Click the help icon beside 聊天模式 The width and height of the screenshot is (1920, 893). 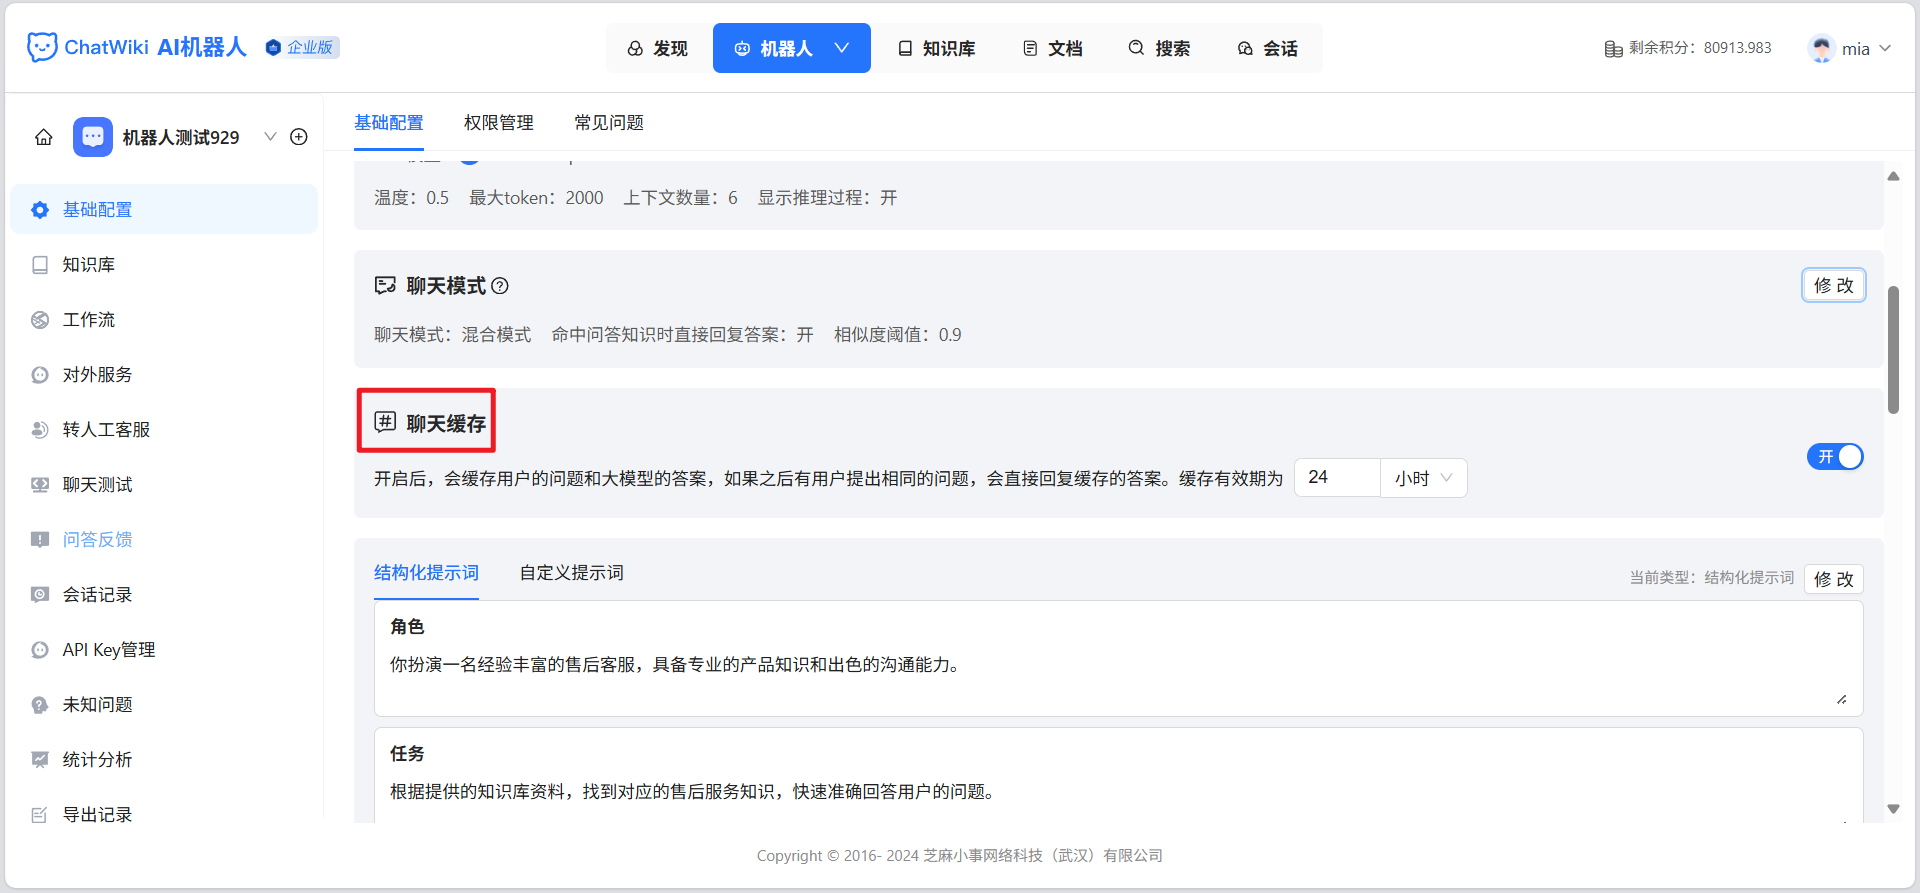[500, 286]
